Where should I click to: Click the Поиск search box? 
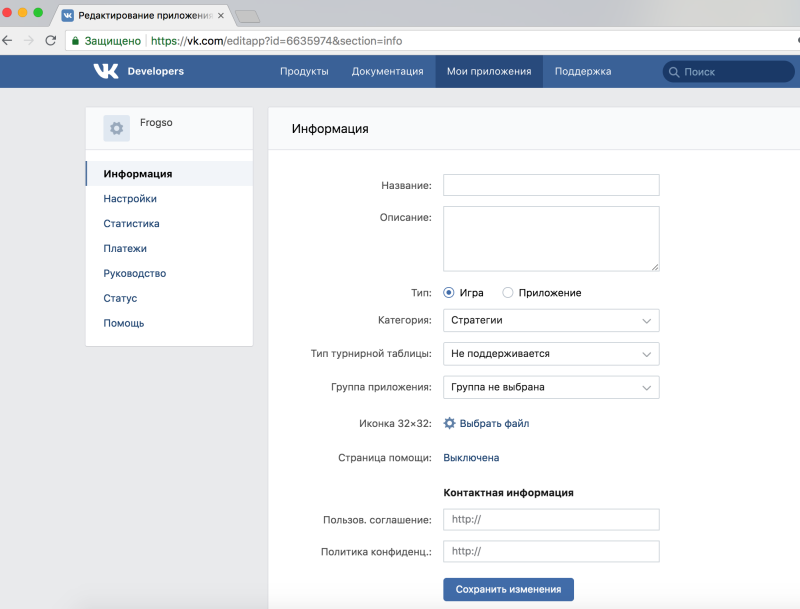click(729, 72)
